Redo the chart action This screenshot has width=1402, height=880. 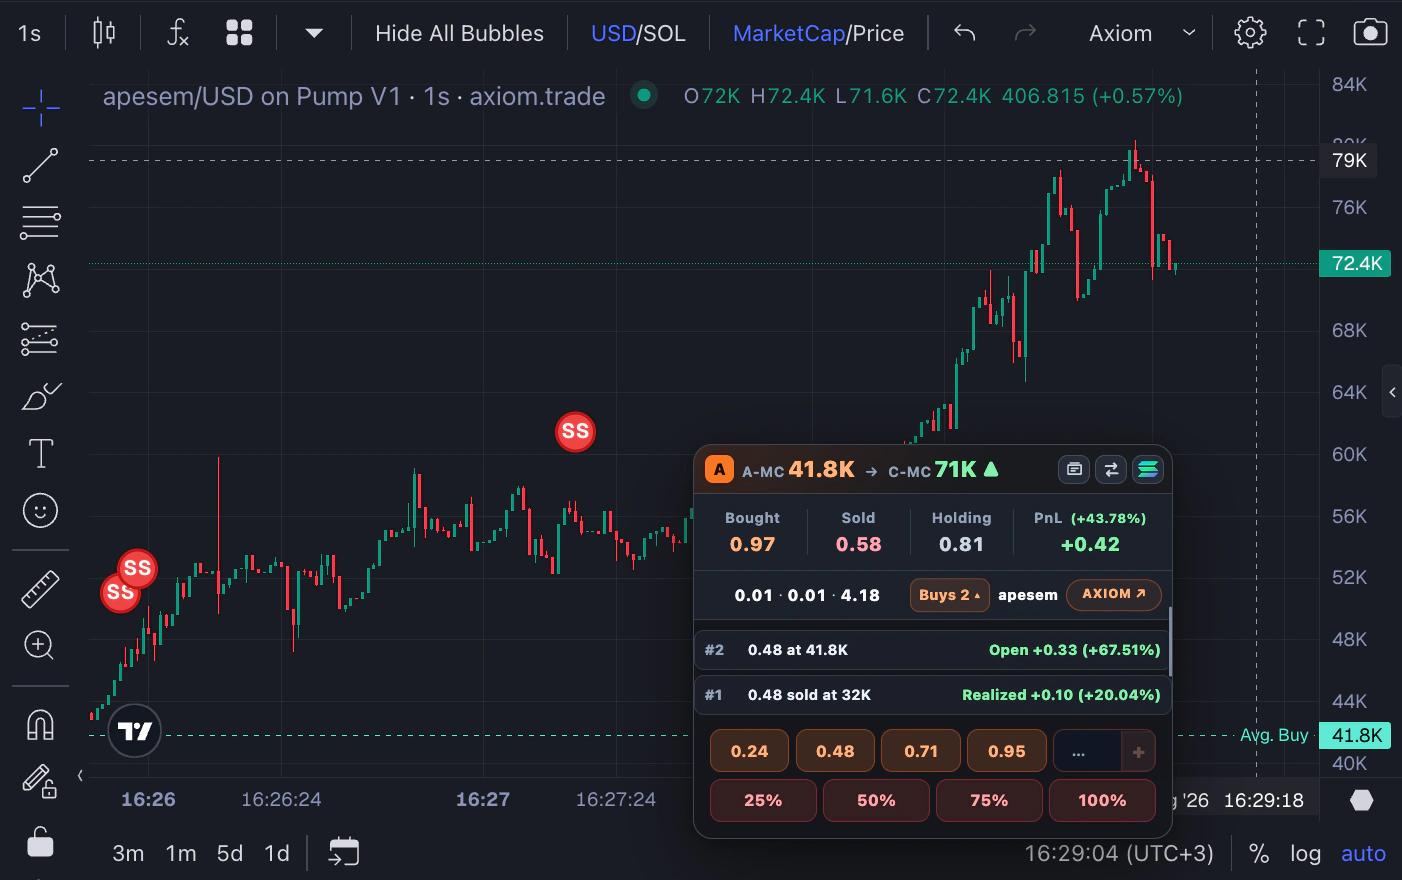click(x=1025, y=33)
